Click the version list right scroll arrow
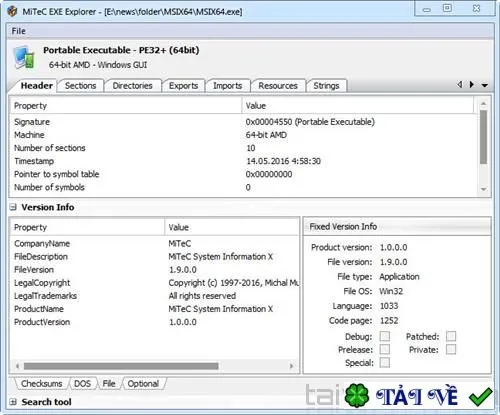The image size is (500, 415). [x=291, y=366]
